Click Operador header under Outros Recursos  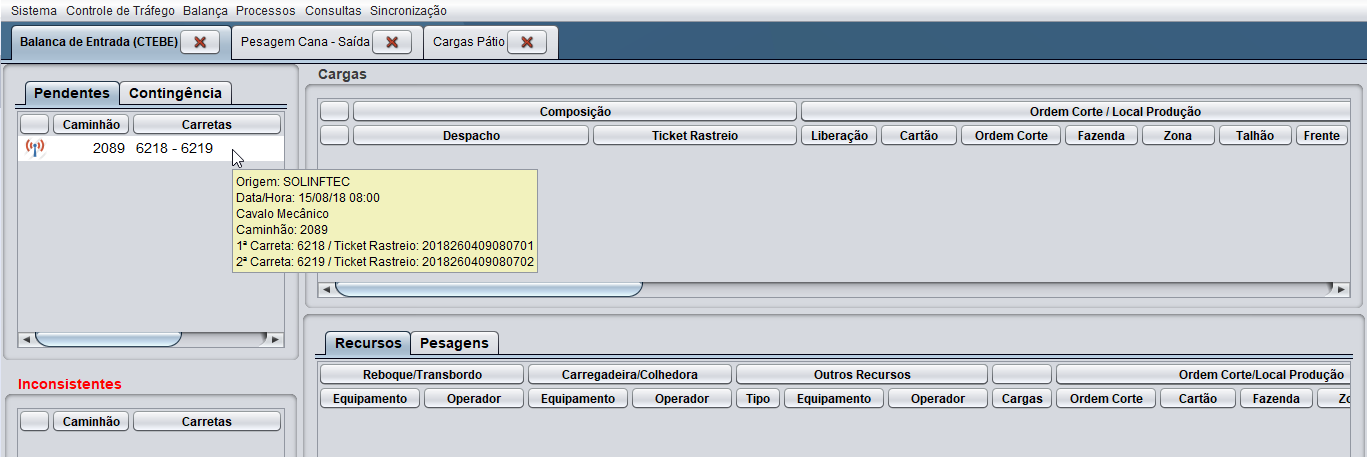click(x=936, y=398)
